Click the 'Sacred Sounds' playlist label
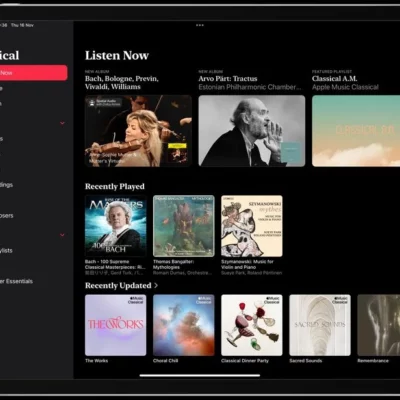This screenshot has height=400, width=400. [x=306, y=361]
